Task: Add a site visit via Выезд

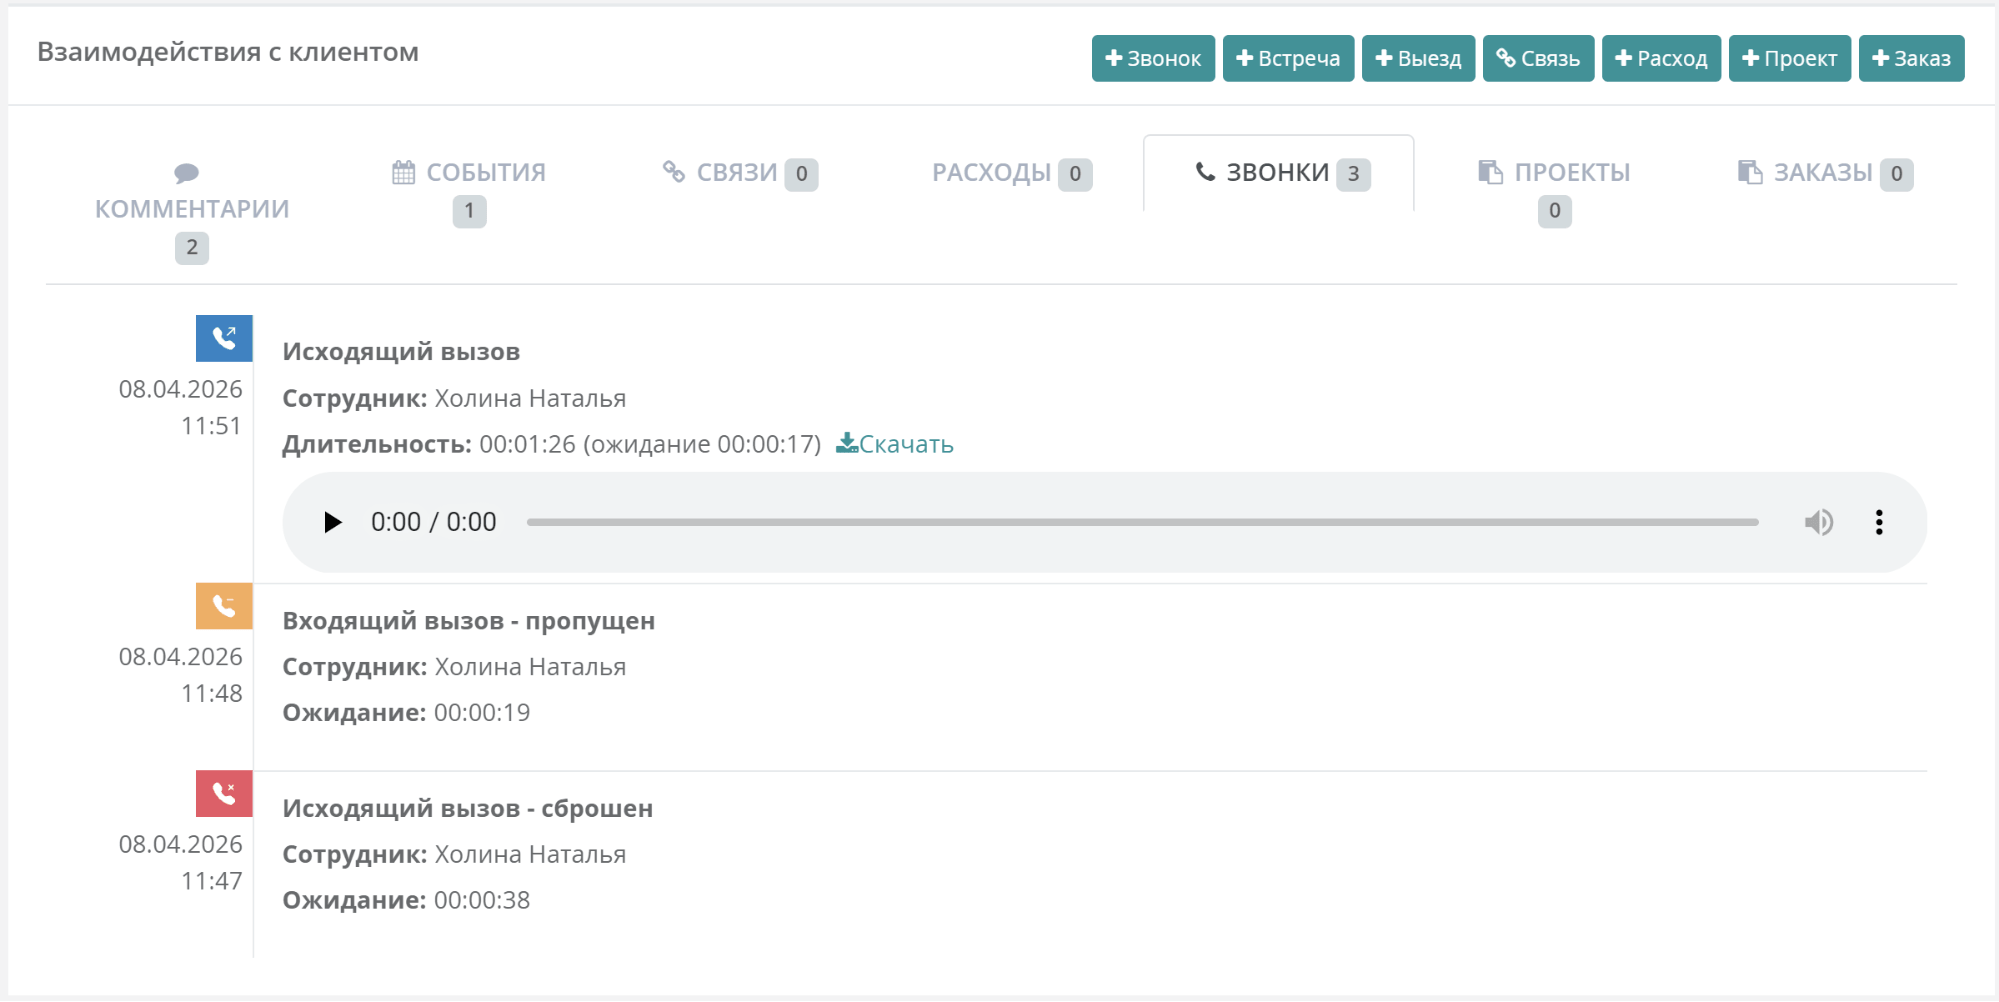Action: click(x=1418, y=59)
